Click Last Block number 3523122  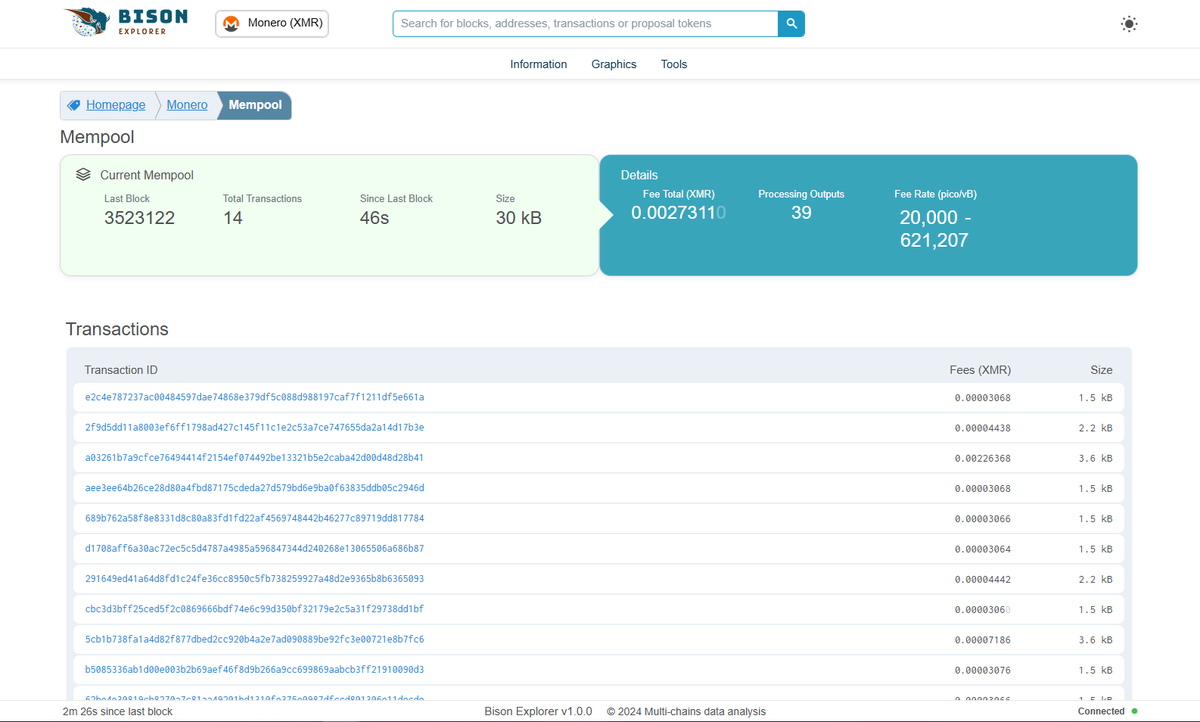[139, 218]
